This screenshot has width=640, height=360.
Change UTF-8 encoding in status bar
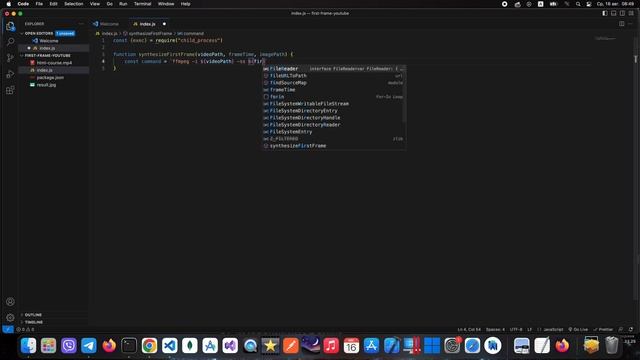[x=516, y=329]
